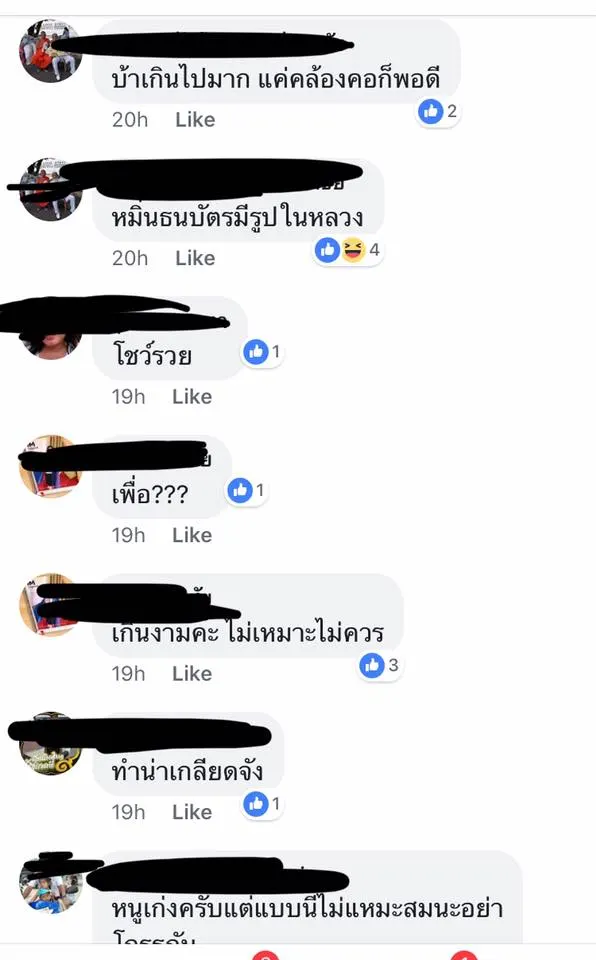This screenshot has height=960, width=596.
Task: Click the 20h timestamp of the first comment
Action: pyautogui.click(x=130, y=119)
